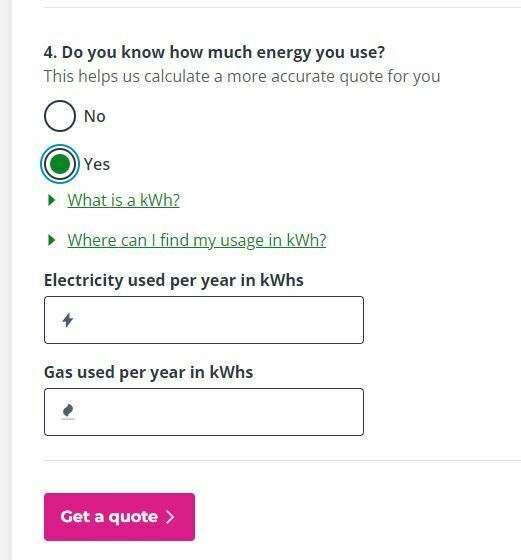The height and width of the screenshot is (560, 521).
Task: Click the chevron arrow inside Get a quote
Action: (170, 517)
